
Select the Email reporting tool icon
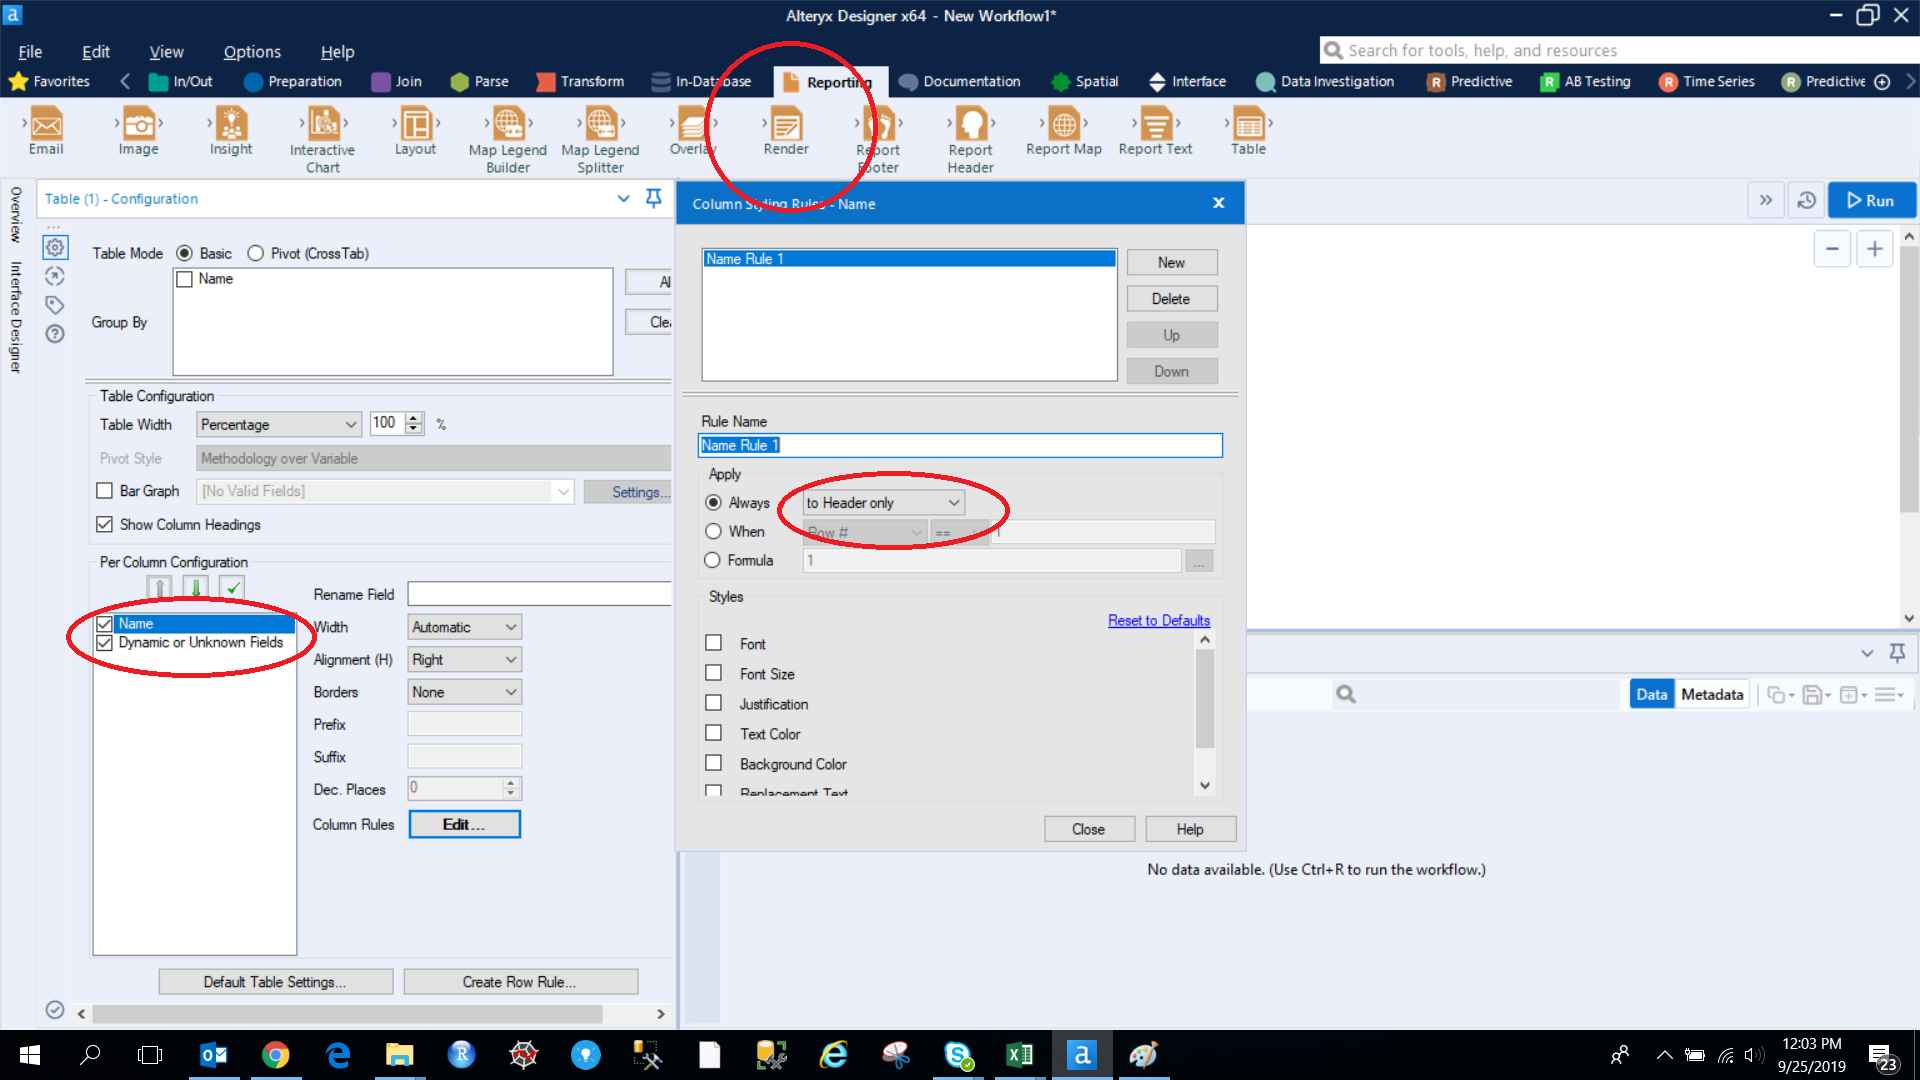tap(46, 125)
